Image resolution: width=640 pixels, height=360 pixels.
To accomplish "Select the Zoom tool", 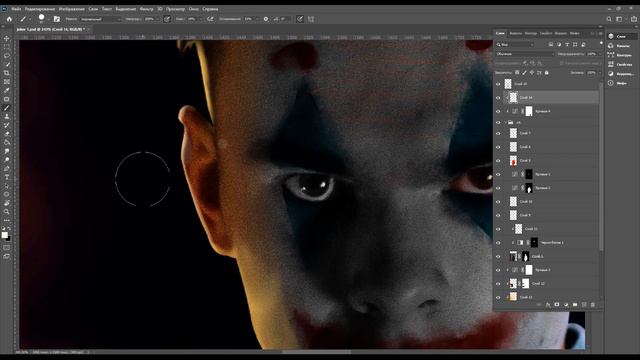I will pos(7,211).
